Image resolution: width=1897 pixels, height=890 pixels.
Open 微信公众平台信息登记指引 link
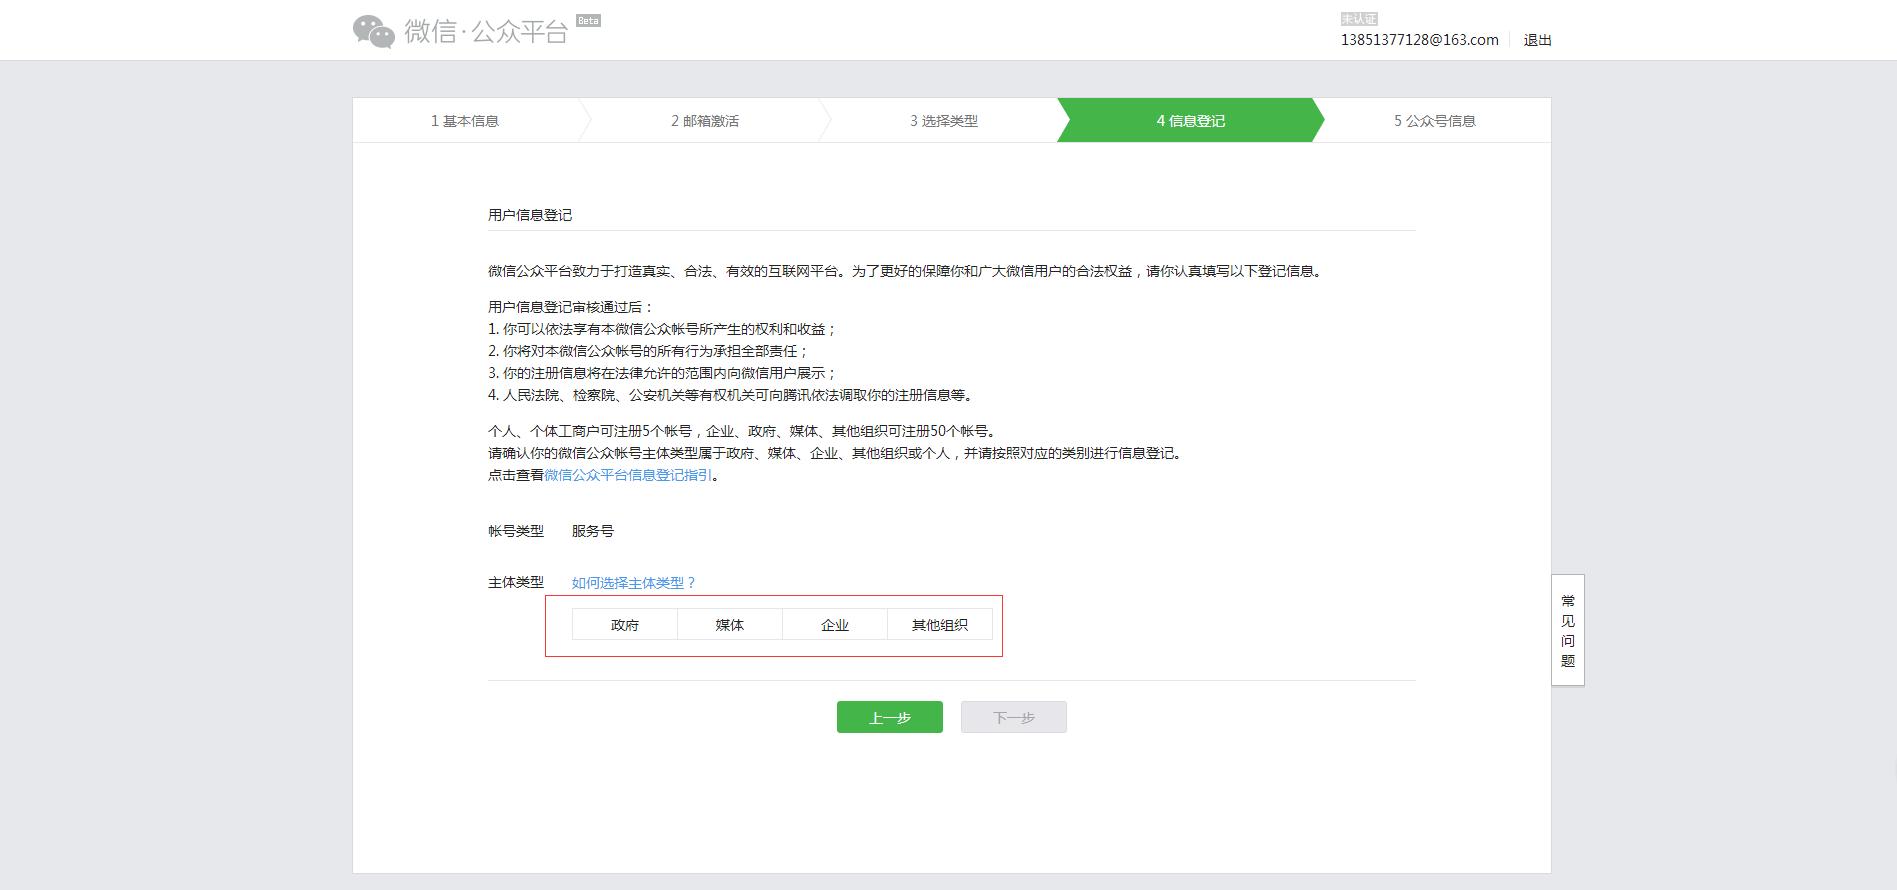(x=628, y=475)
